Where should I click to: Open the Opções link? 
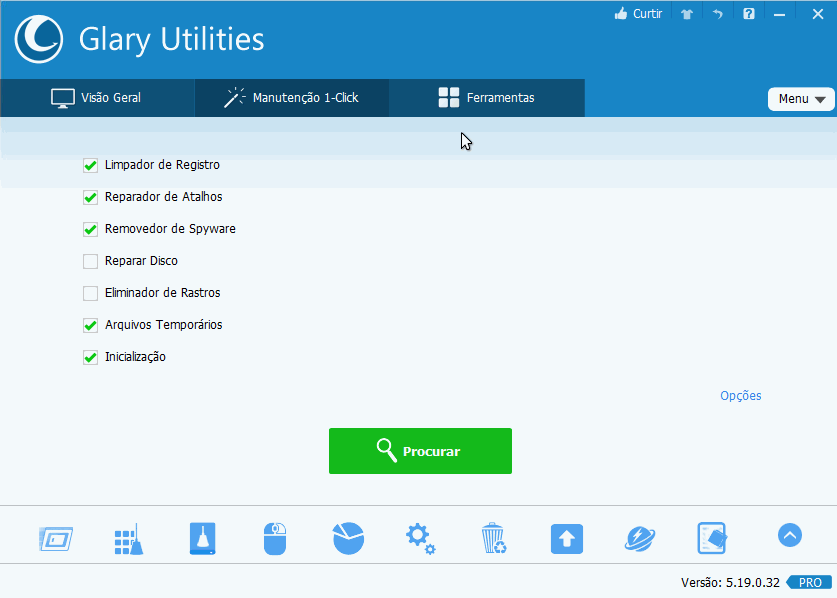(x=740, y=396)
